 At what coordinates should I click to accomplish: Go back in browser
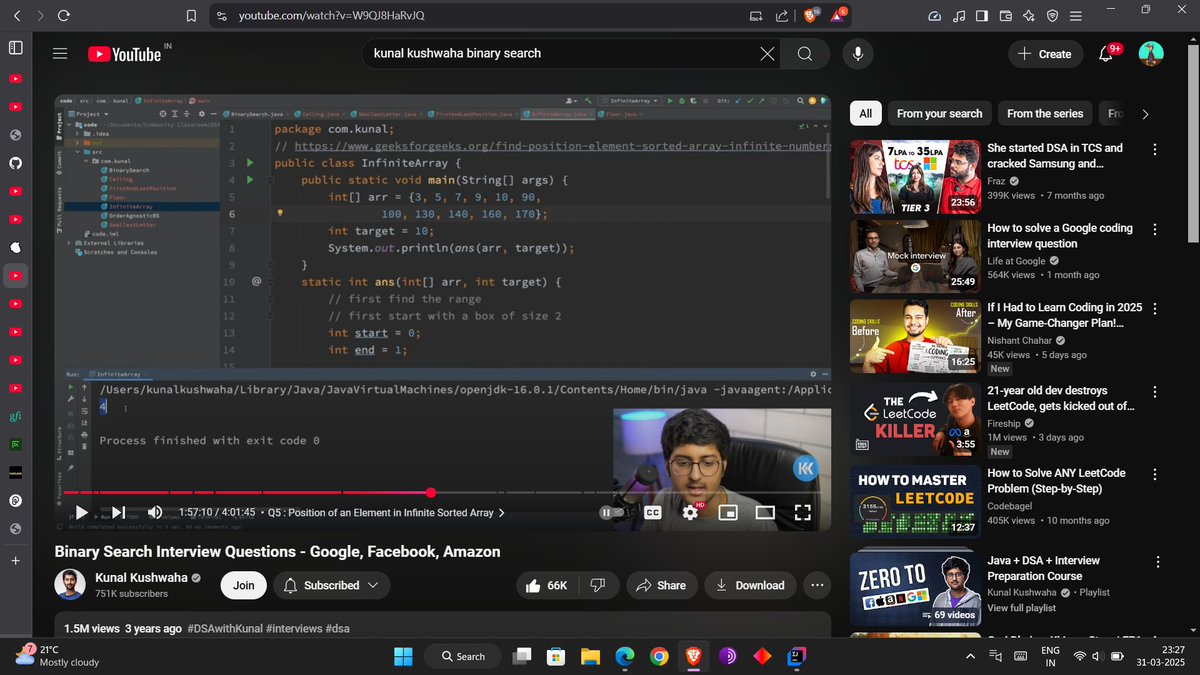pyautogui.click(x=16, y=16)
